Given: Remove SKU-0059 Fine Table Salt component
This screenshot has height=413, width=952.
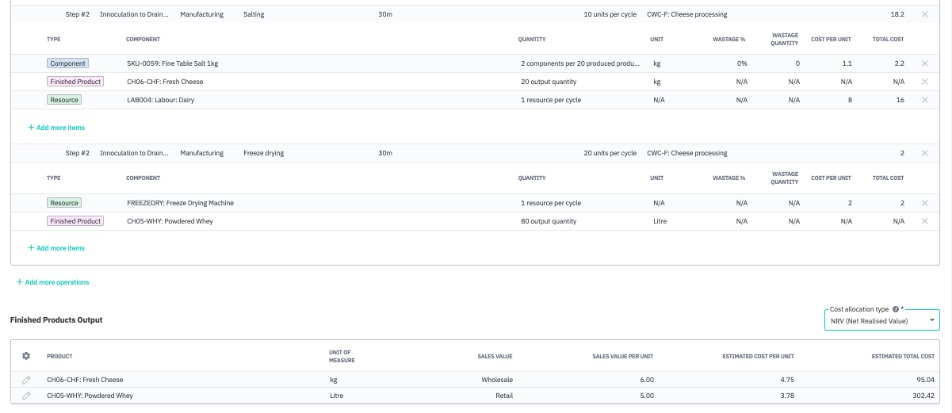Looking at the screenshot, I should coord(924,63).
